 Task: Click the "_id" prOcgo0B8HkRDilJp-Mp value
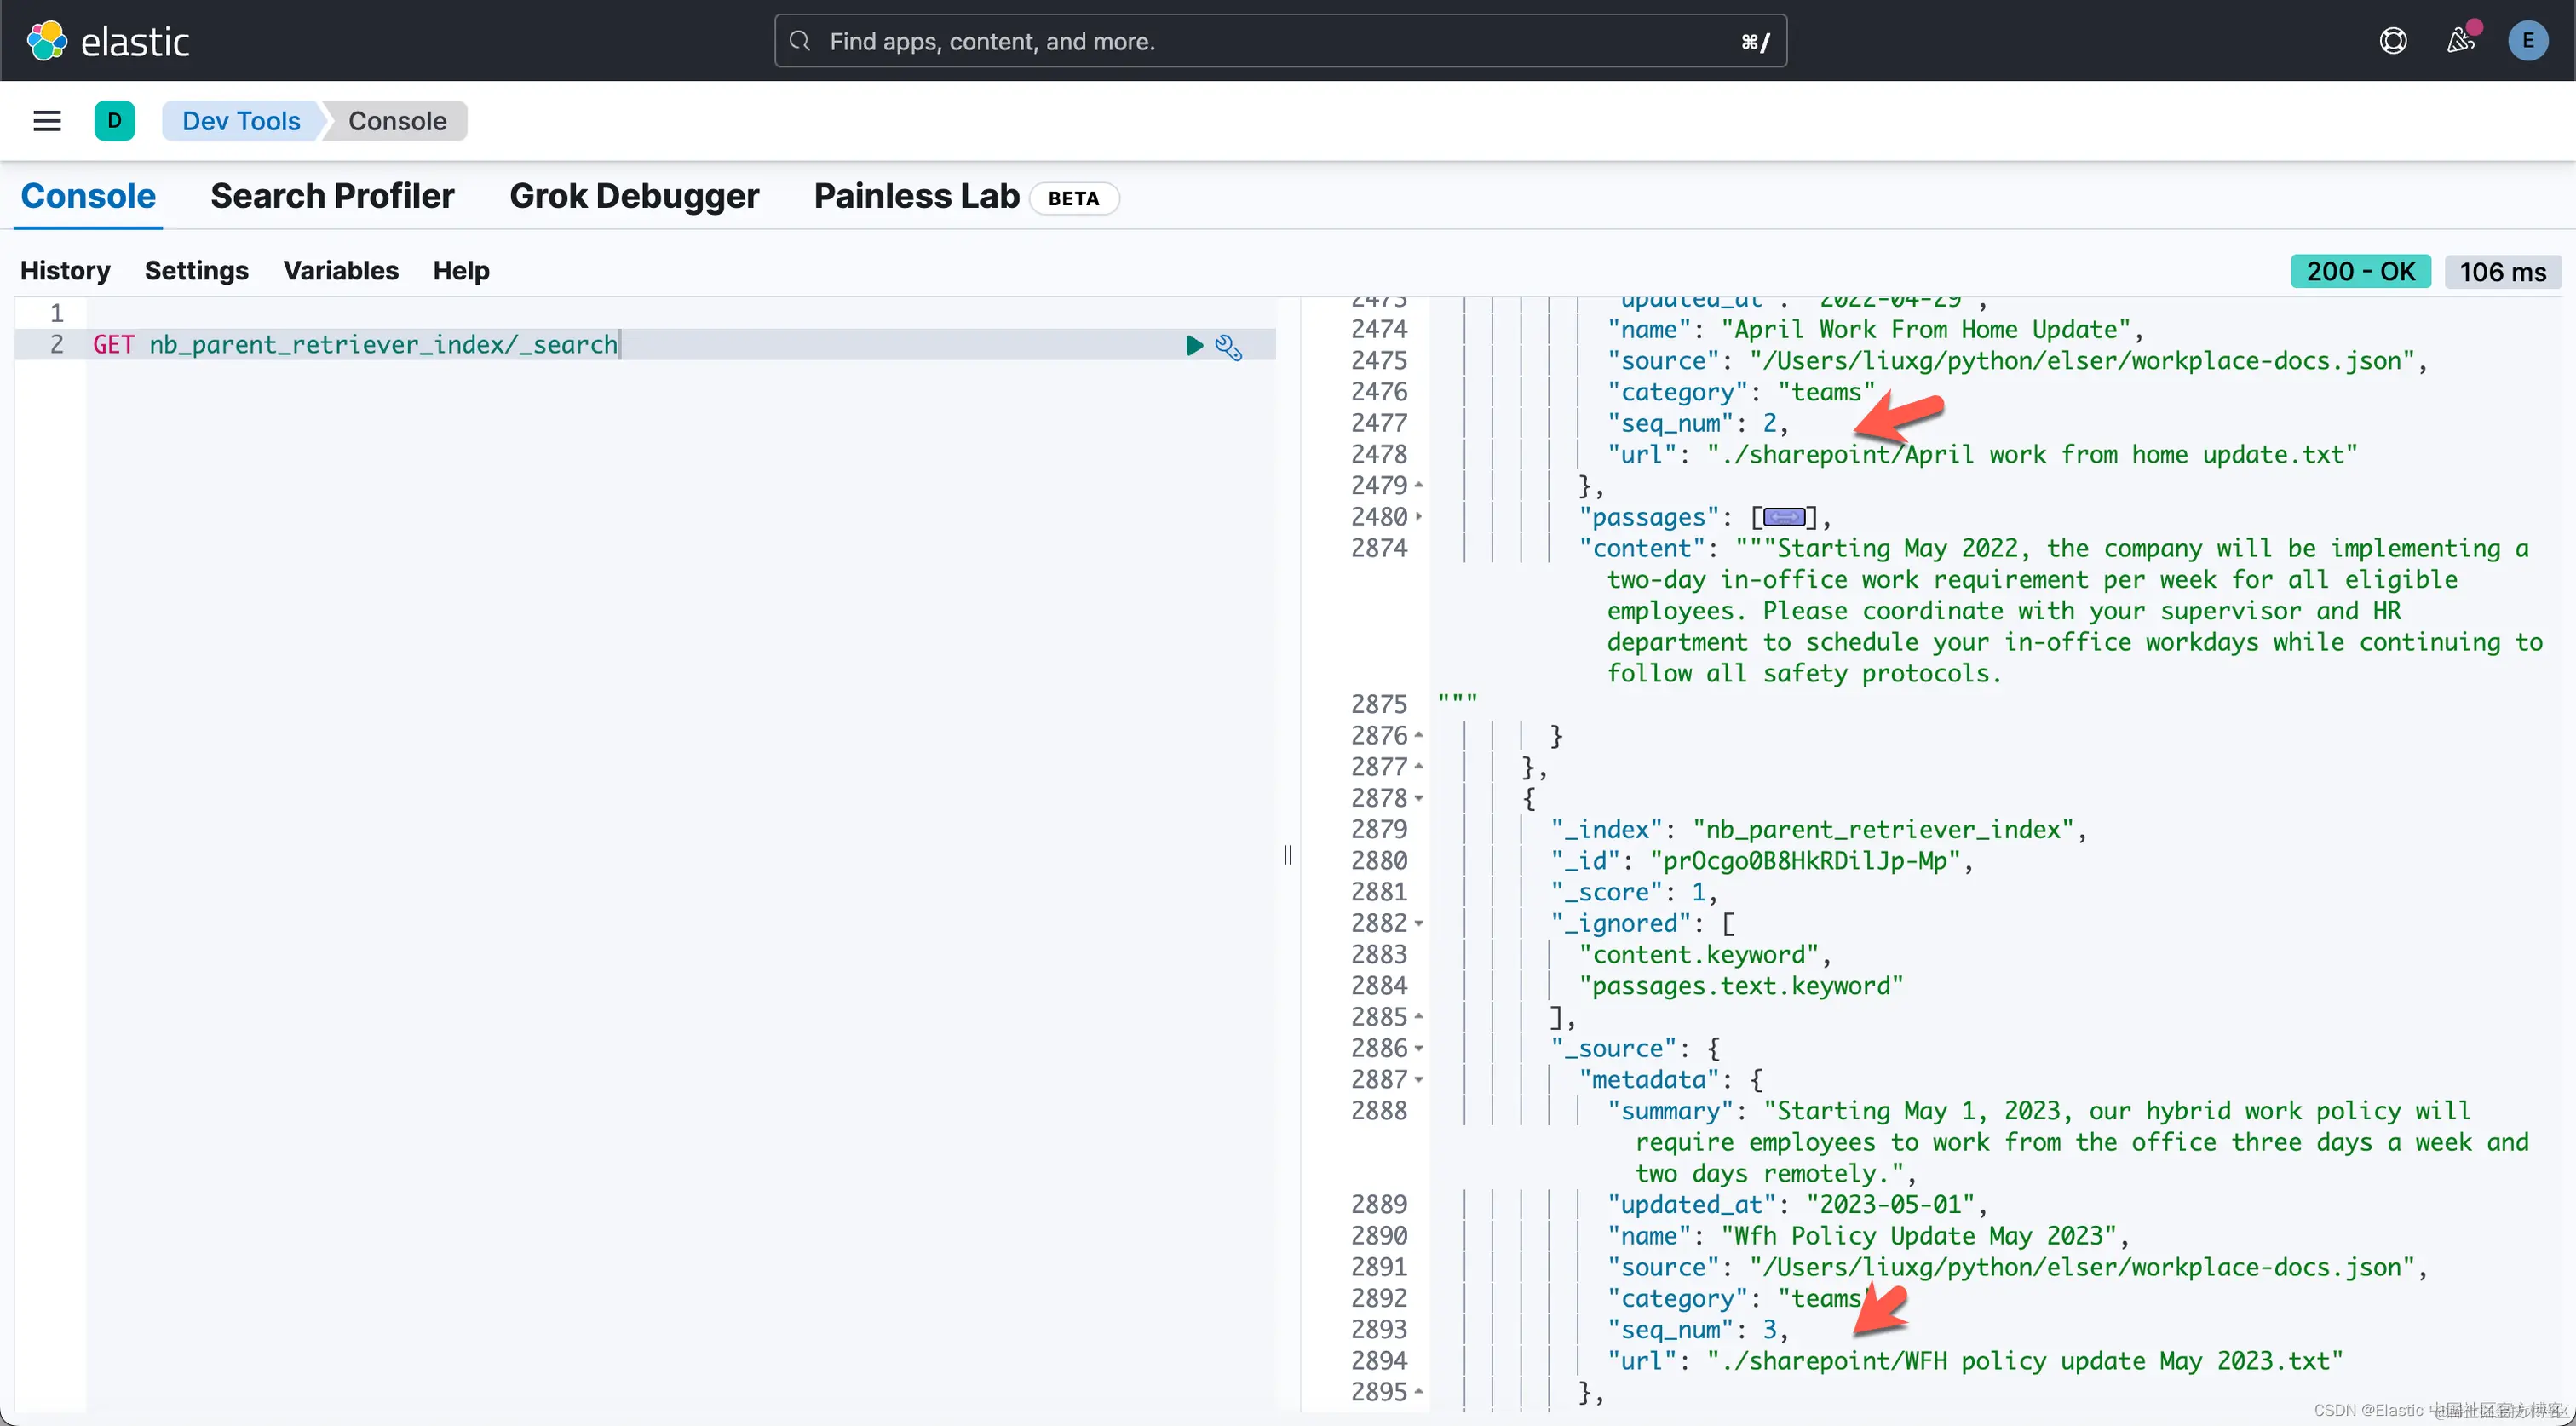pos(1806,861)
